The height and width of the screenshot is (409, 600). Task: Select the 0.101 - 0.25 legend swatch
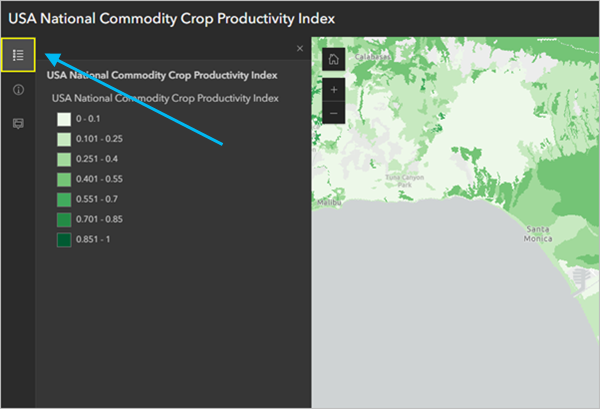(63, 139)
